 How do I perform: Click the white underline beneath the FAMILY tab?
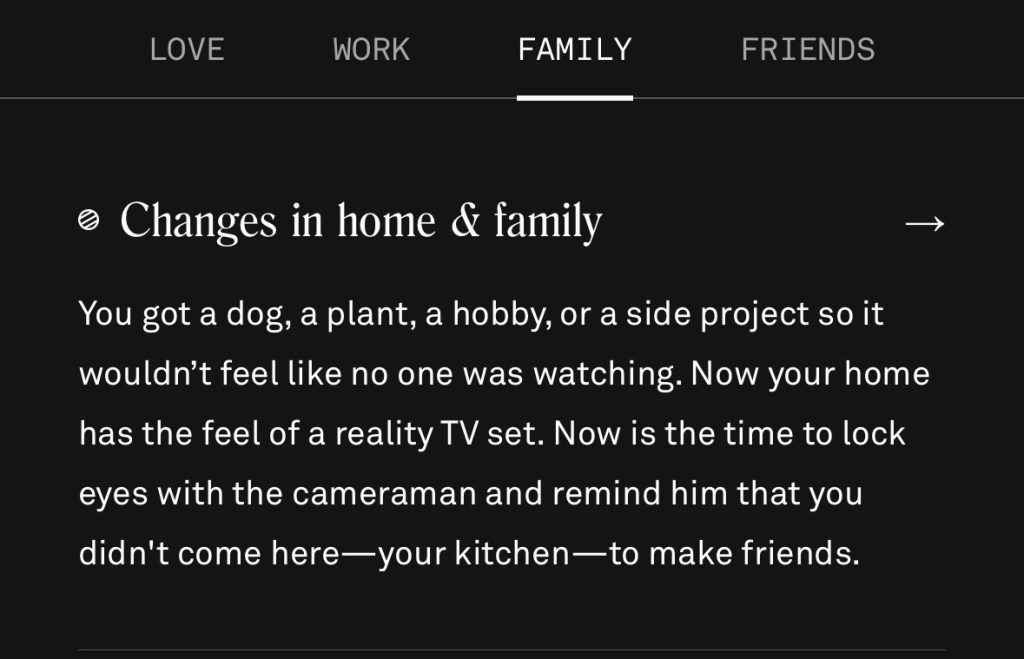point(574,98)
